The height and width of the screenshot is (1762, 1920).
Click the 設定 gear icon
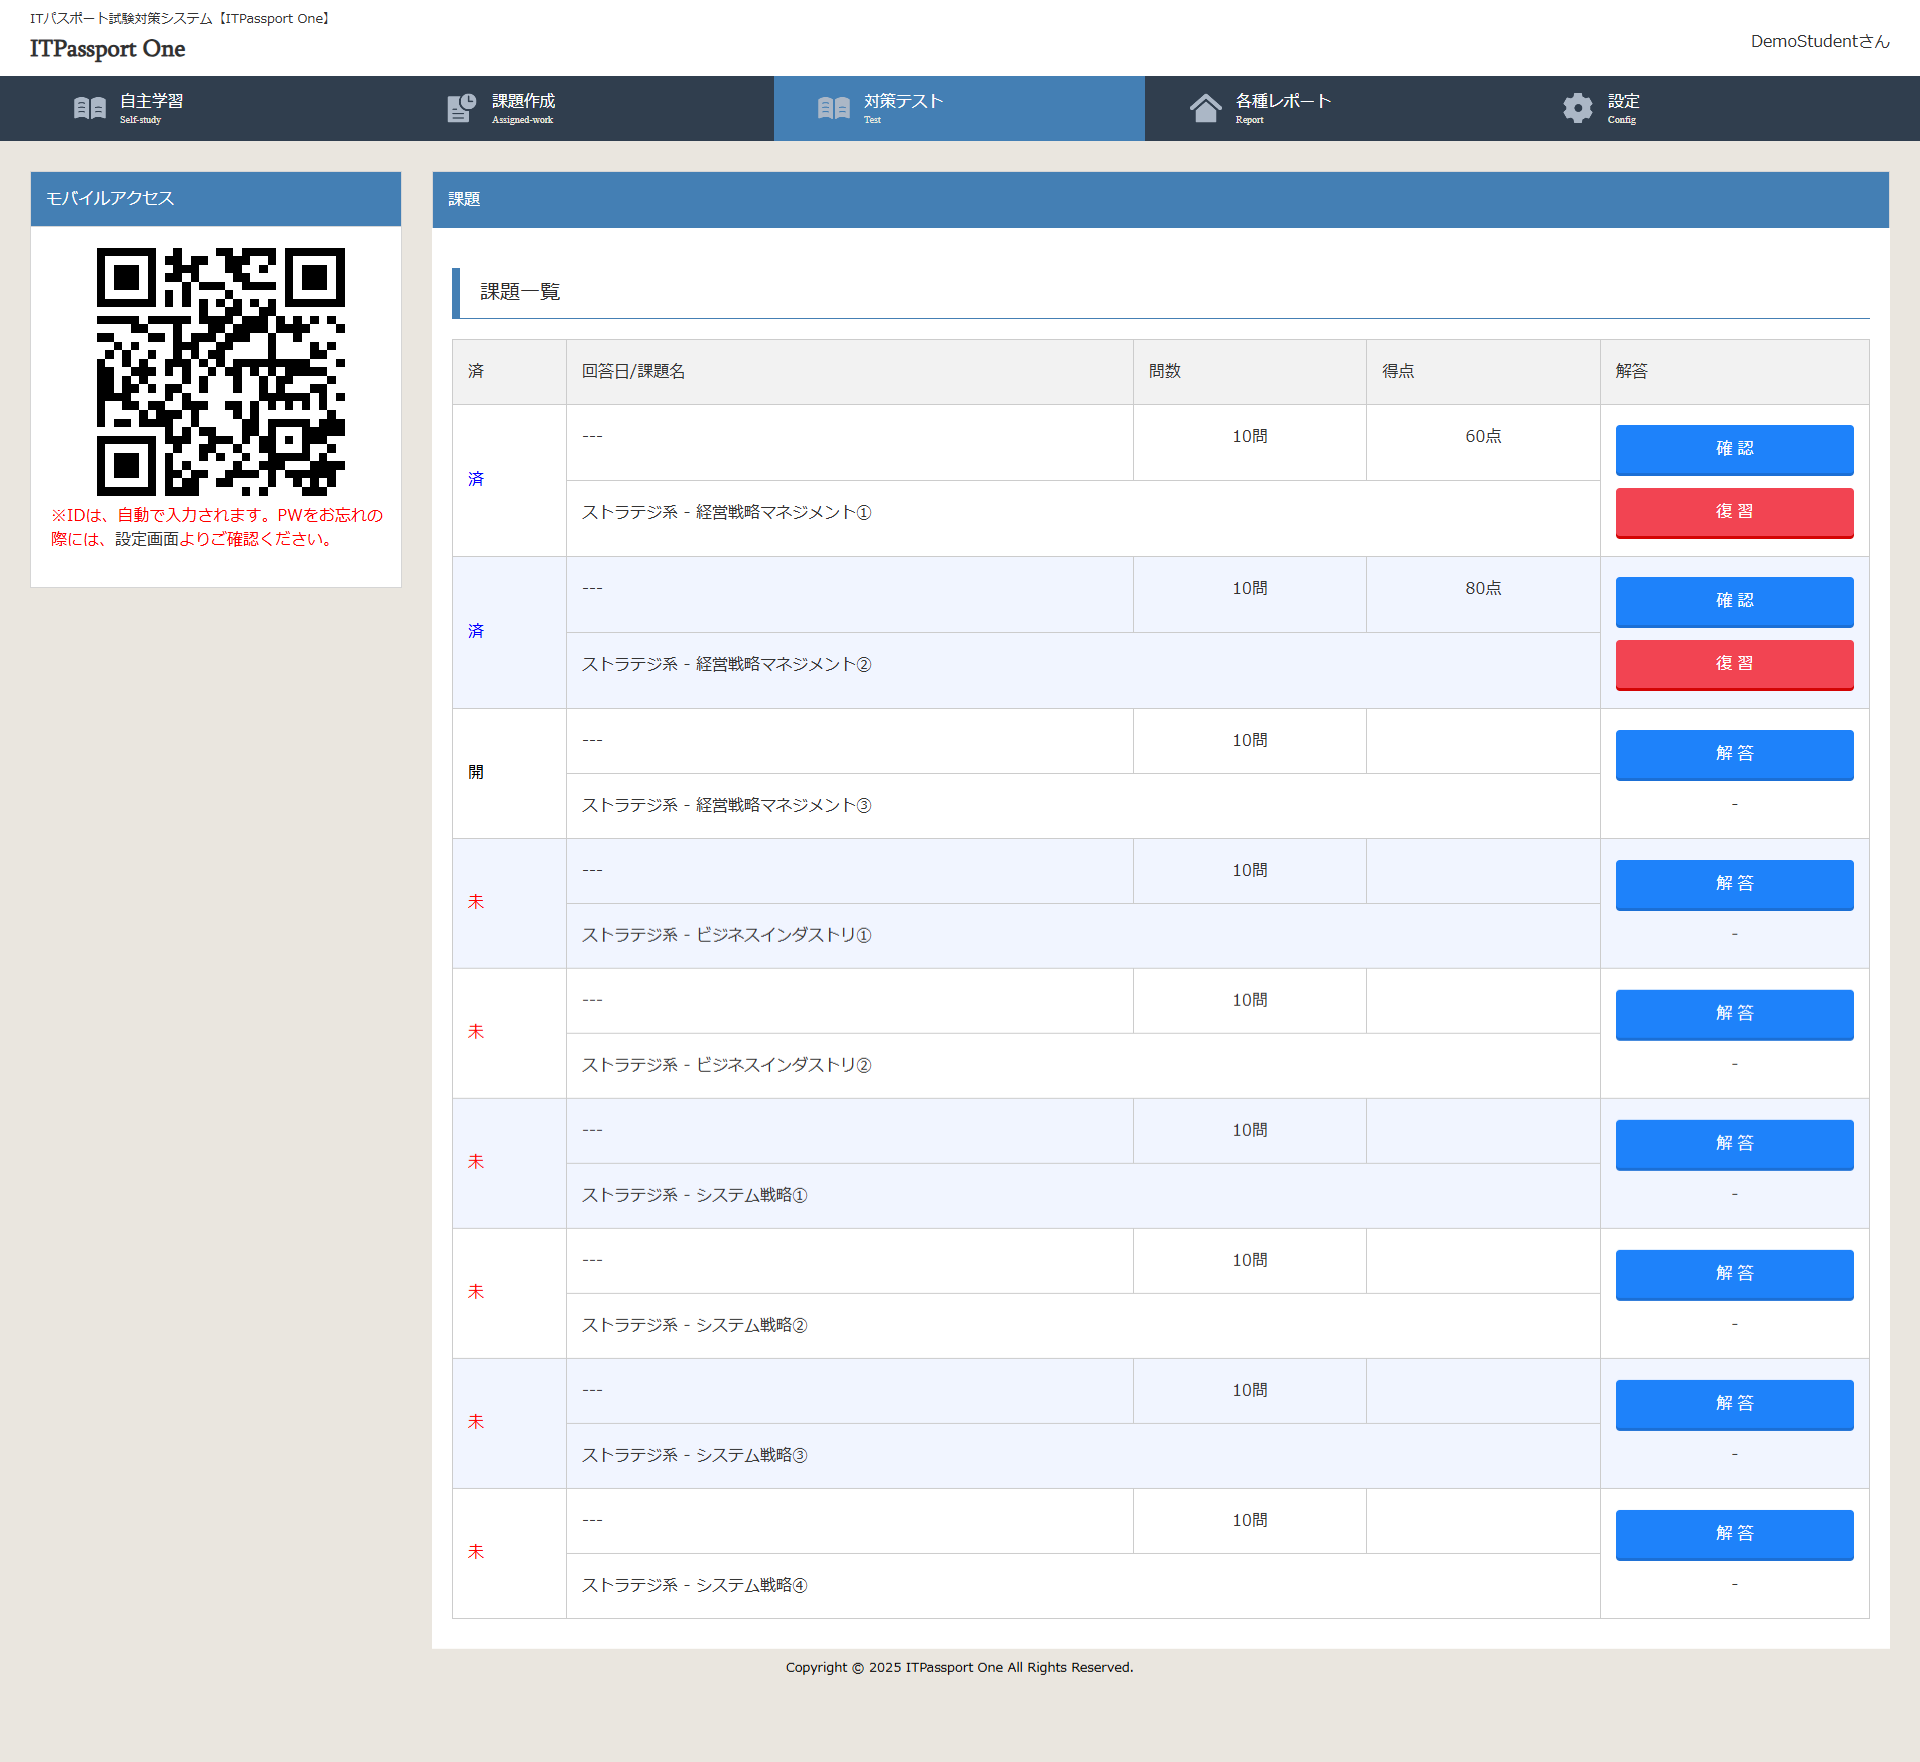point(1577,108)
